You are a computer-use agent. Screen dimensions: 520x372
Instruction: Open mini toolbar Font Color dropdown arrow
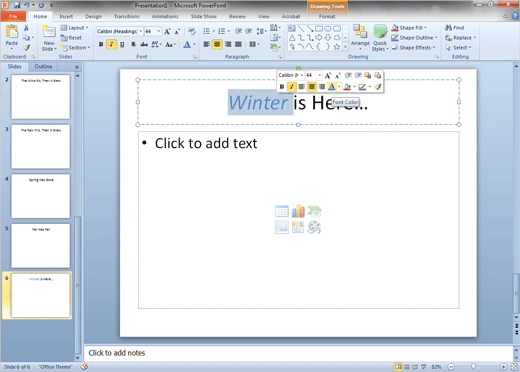[x=339, y=87]
